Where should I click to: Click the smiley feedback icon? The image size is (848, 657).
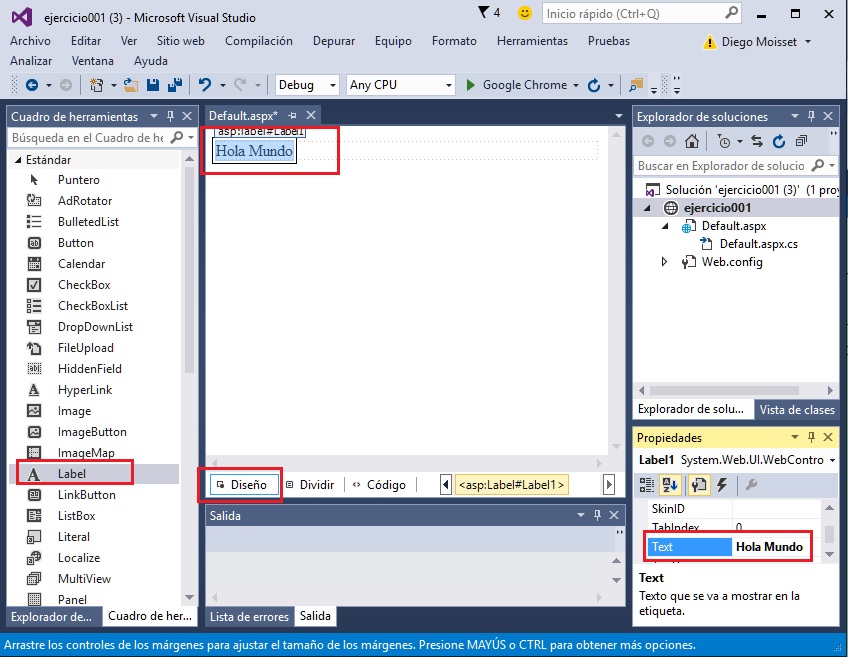pos(525,12)
